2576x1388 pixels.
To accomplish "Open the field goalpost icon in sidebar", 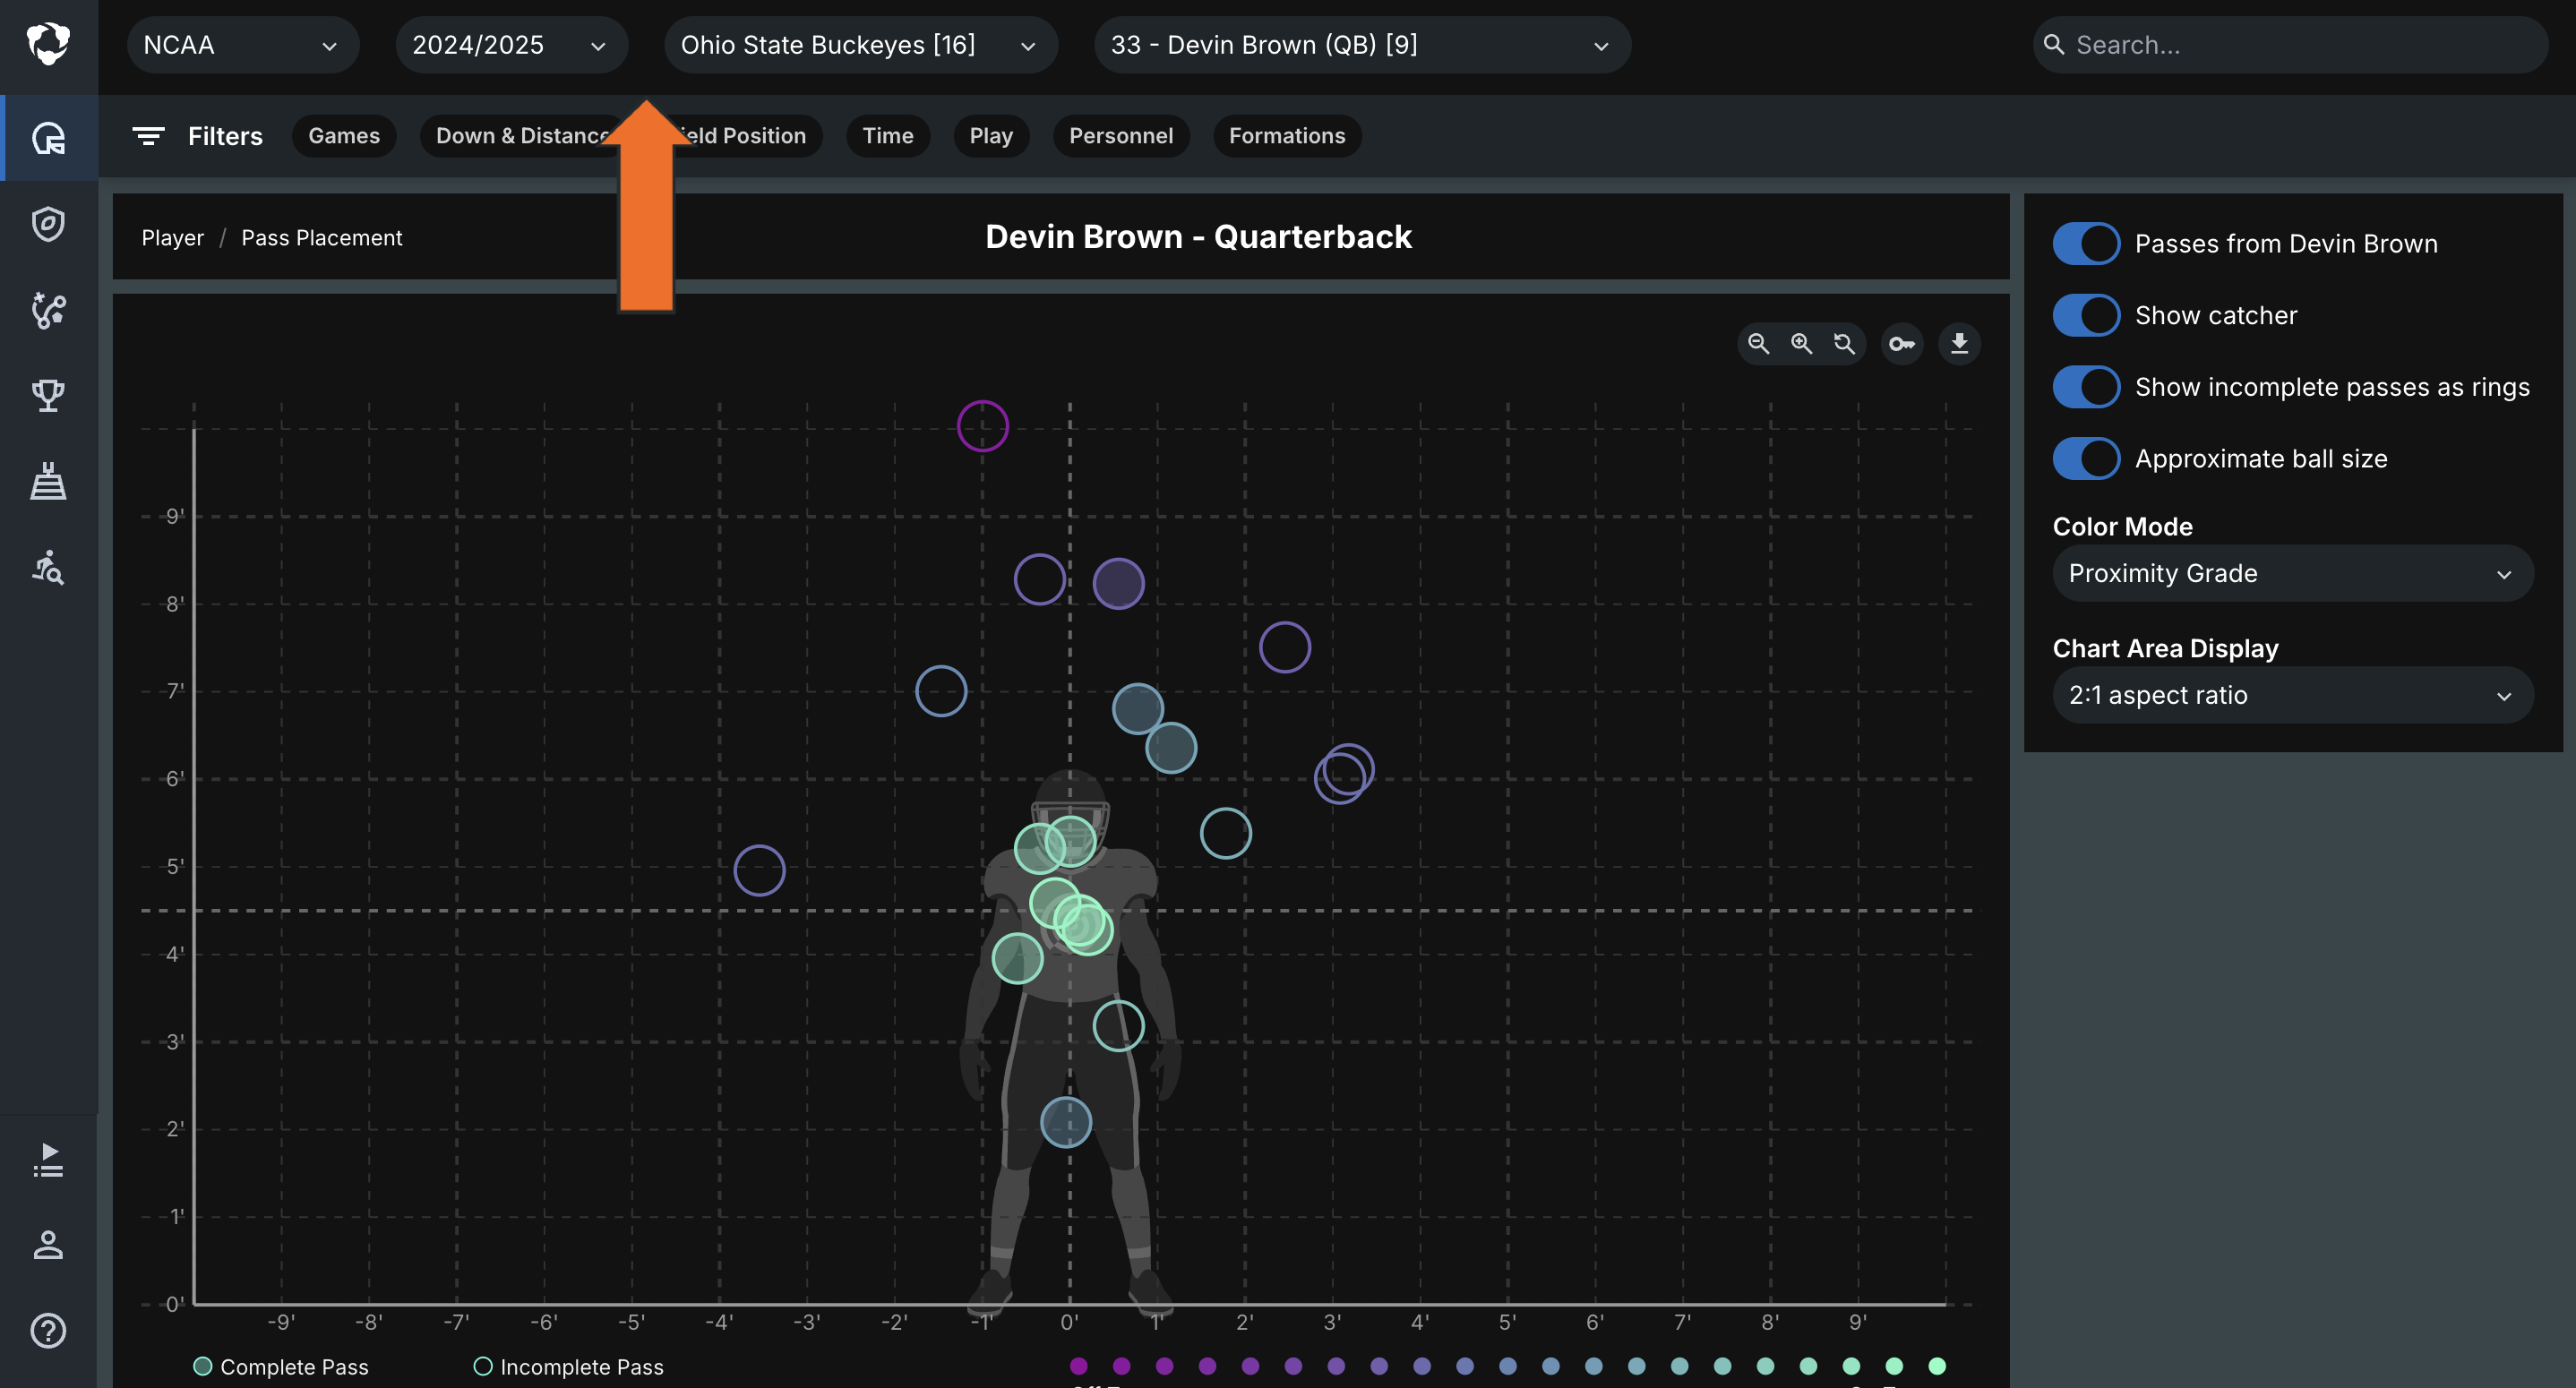I will 48,482.
